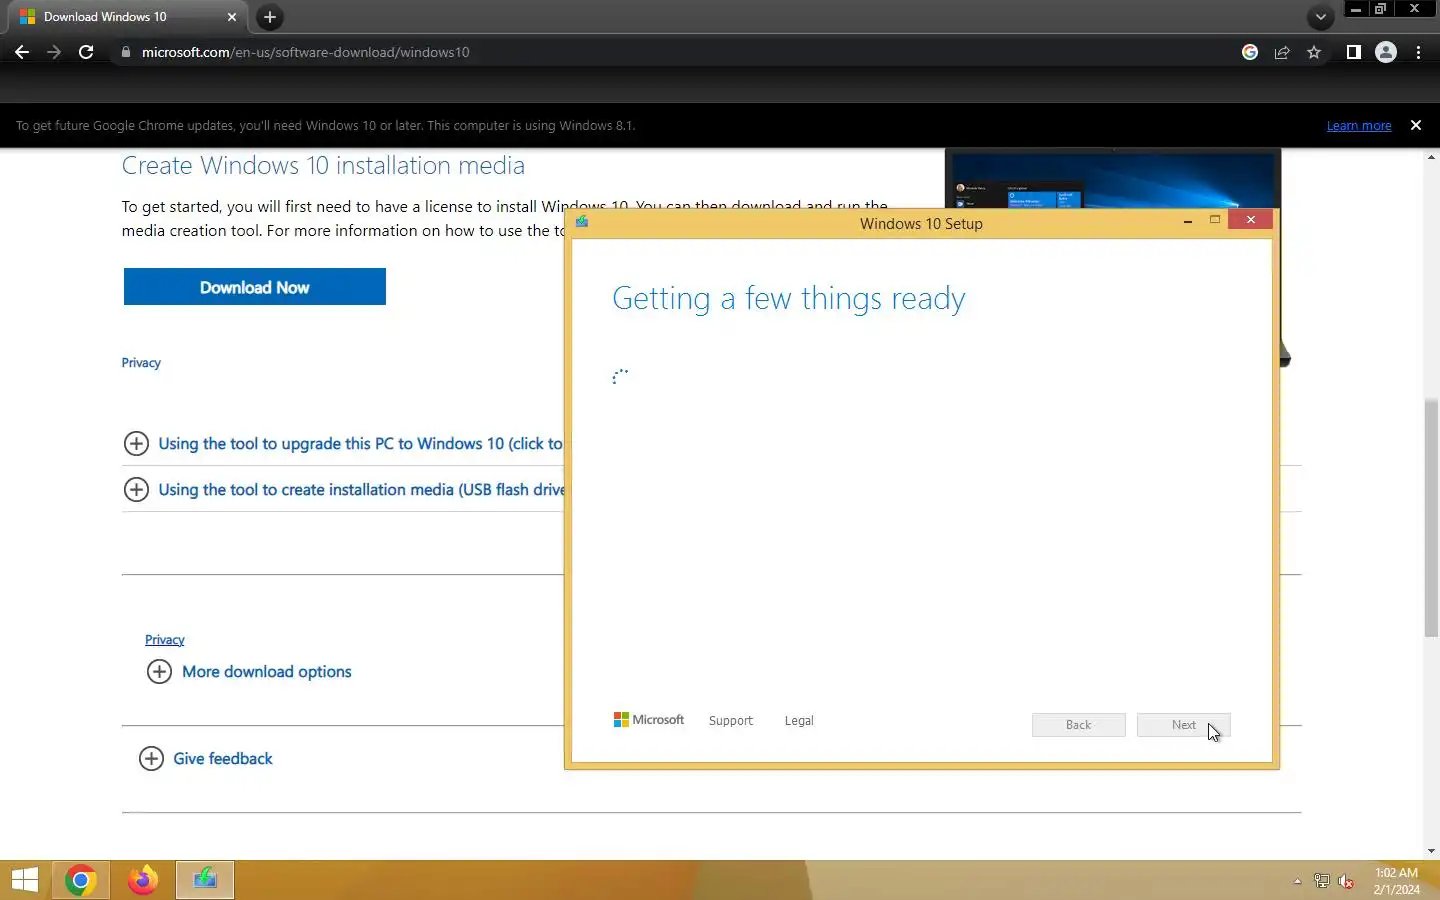Image resolution: width=1440 pixels, height=900 pixels.
Task: Share this page icon
Action: [x=1282, y=52]
